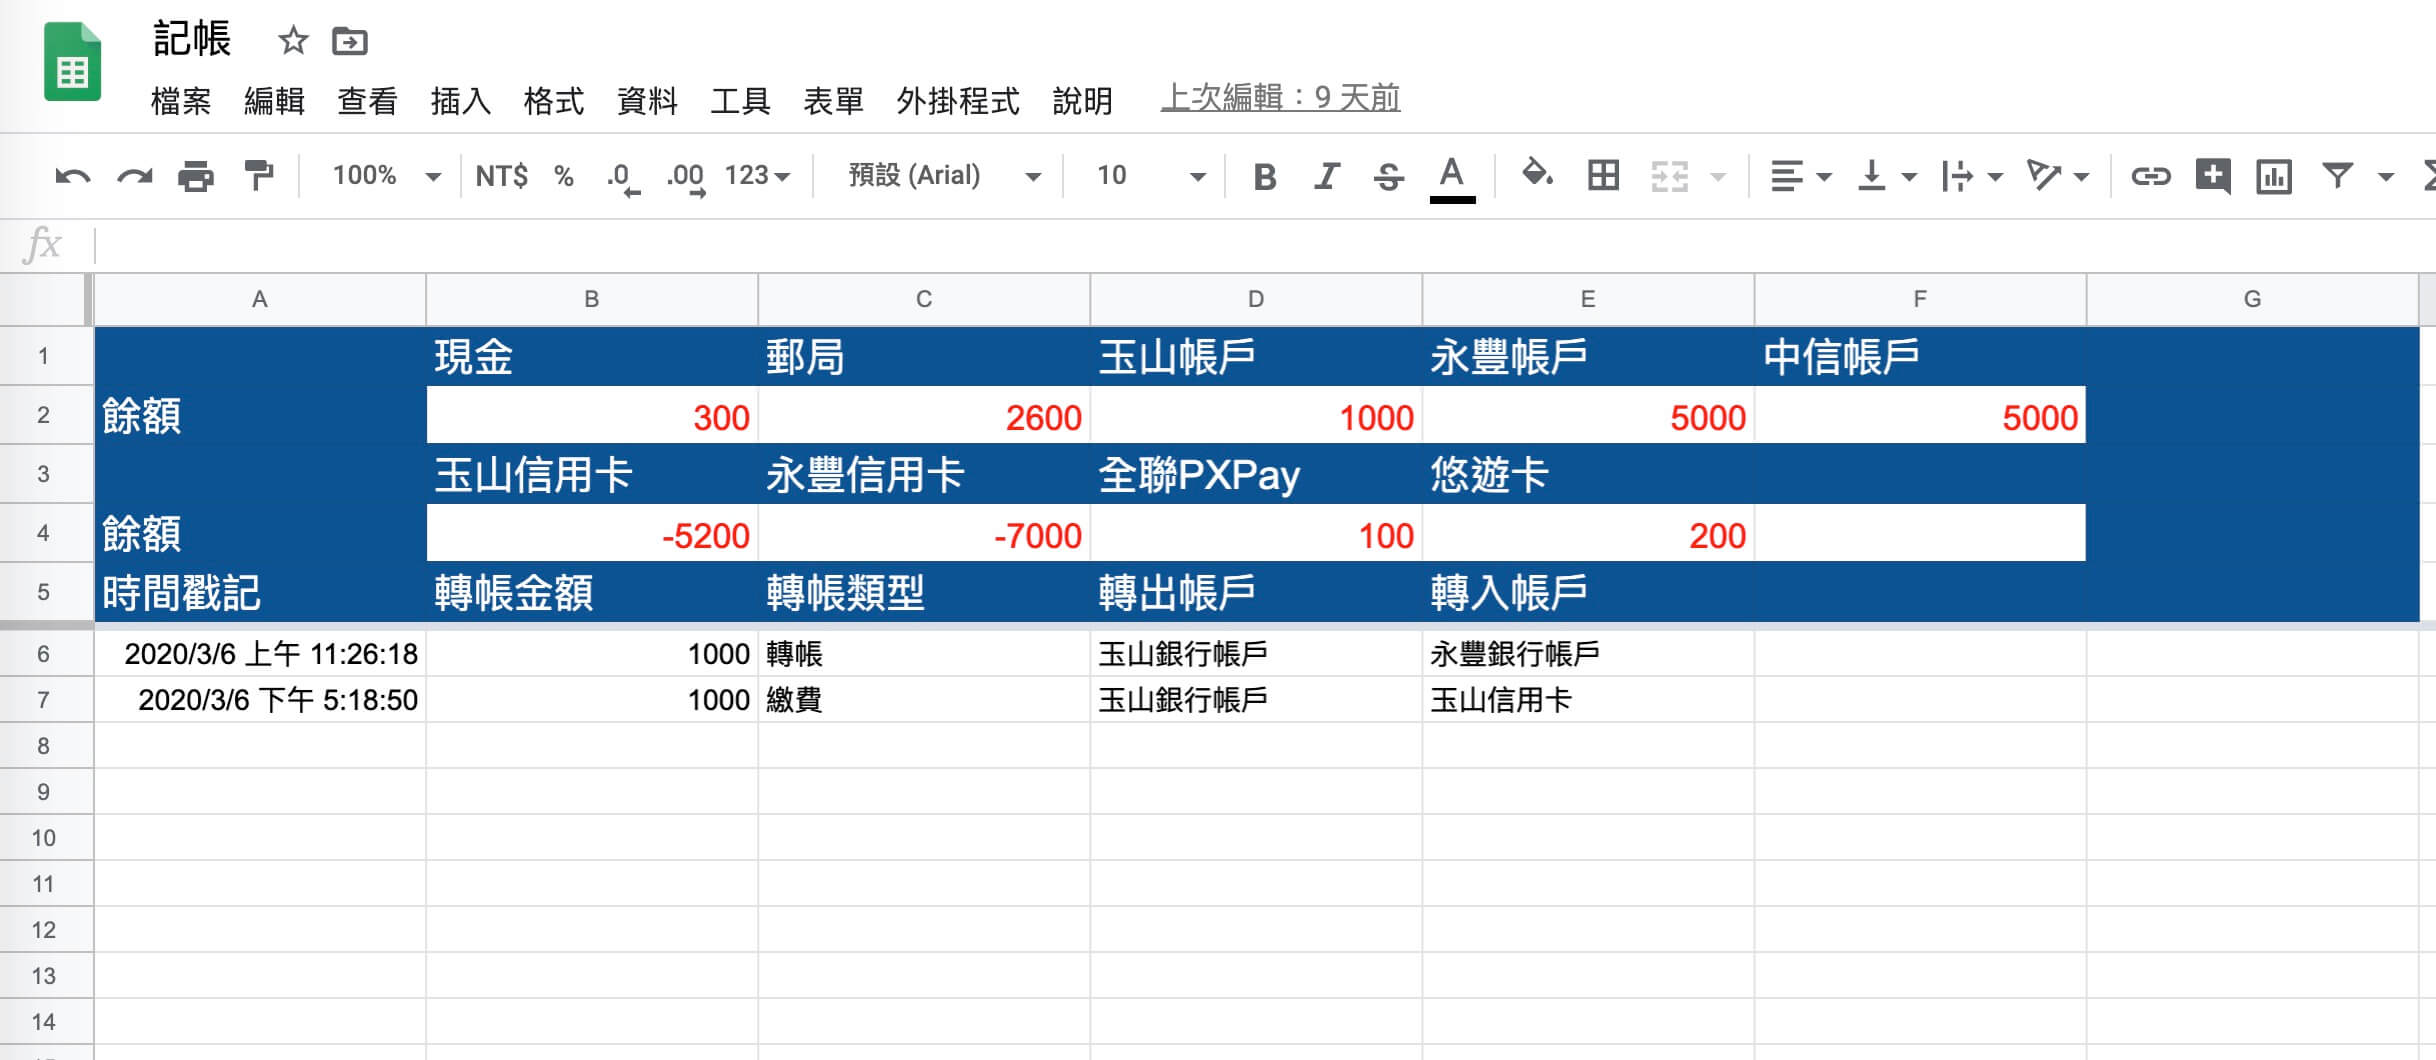The image size is (2436, 1060).
Task: Select the 繳費 cell
Action: click(x=924, y=700)
